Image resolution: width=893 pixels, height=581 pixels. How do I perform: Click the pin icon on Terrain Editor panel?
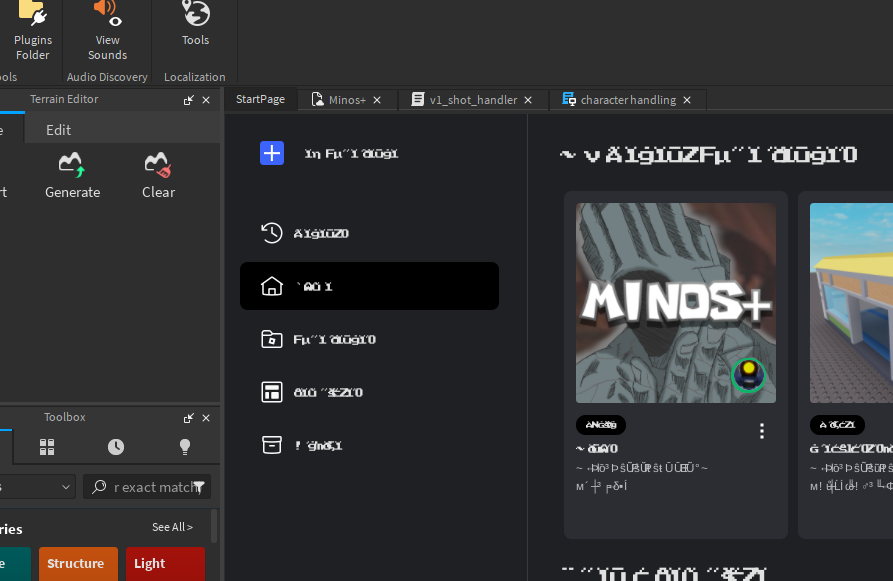(x=188, y=99)
